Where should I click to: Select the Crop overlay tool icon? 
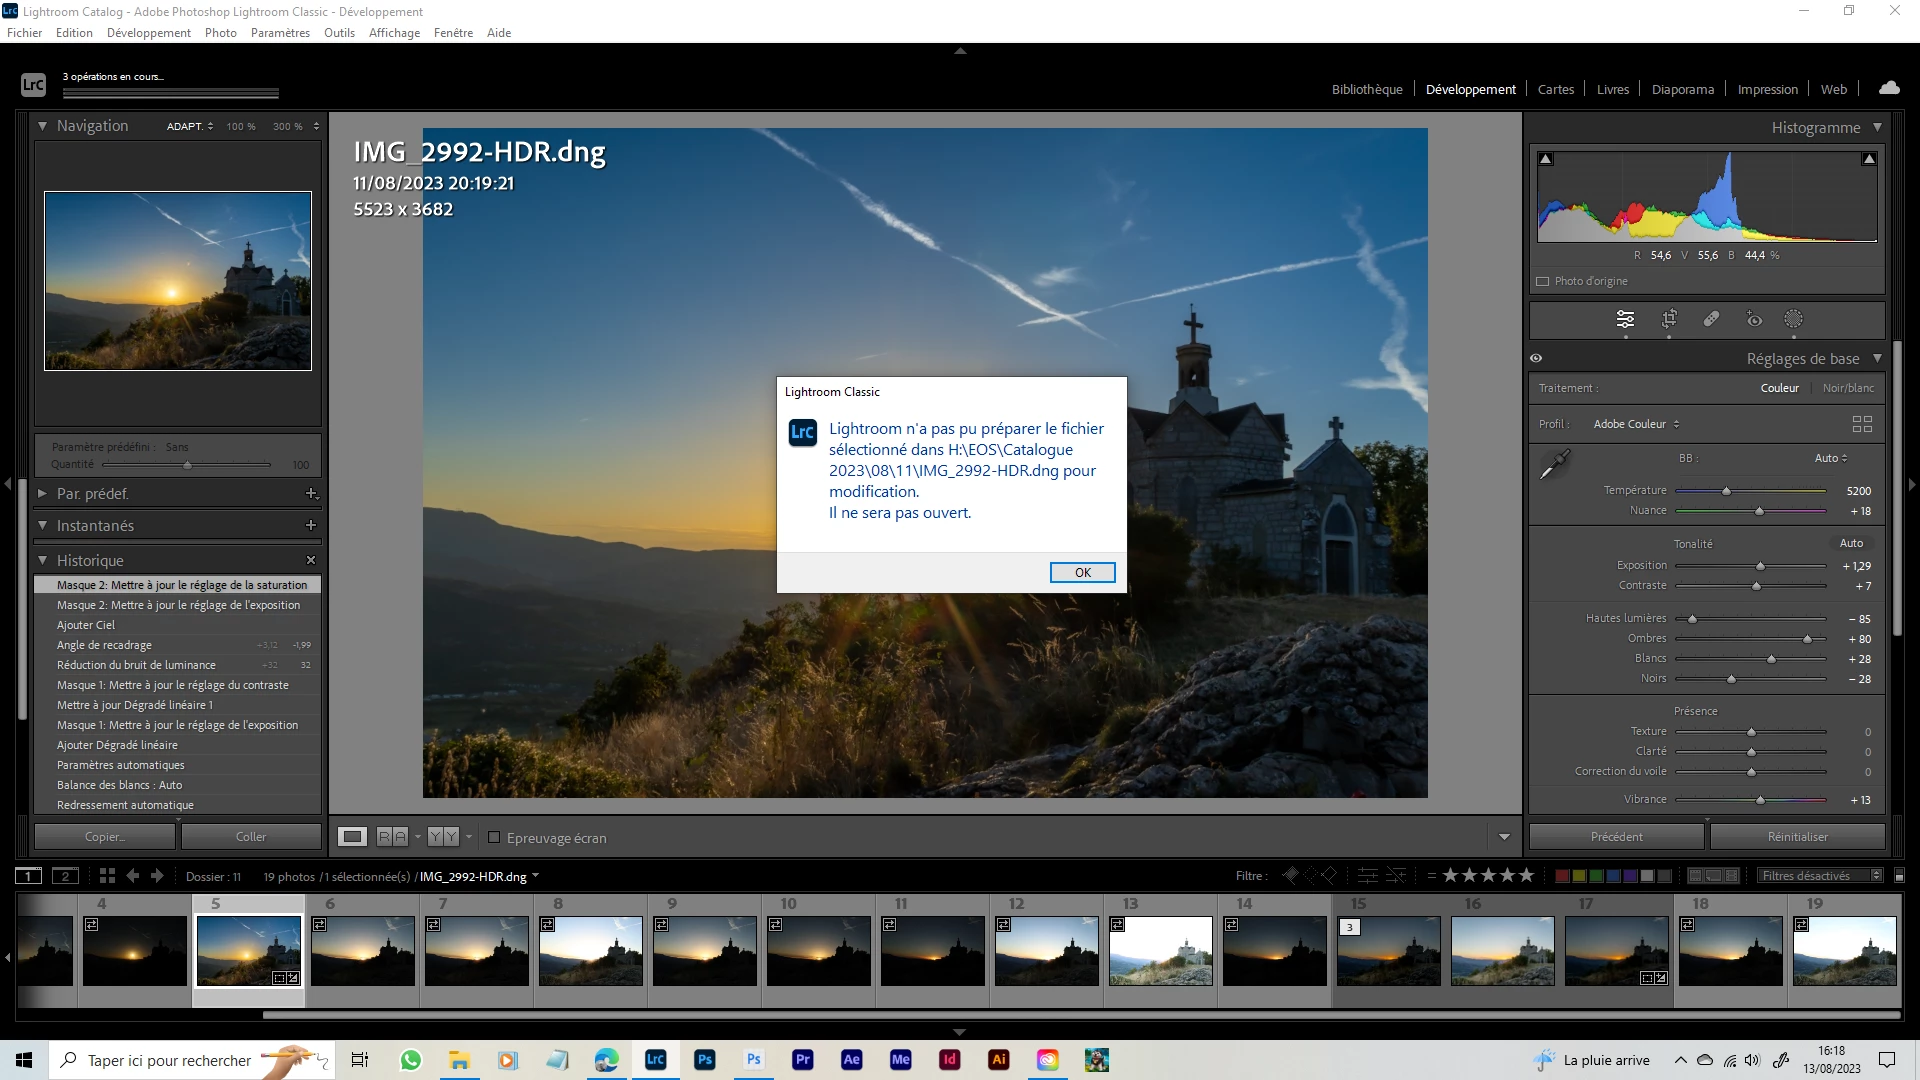point(1669,319)
